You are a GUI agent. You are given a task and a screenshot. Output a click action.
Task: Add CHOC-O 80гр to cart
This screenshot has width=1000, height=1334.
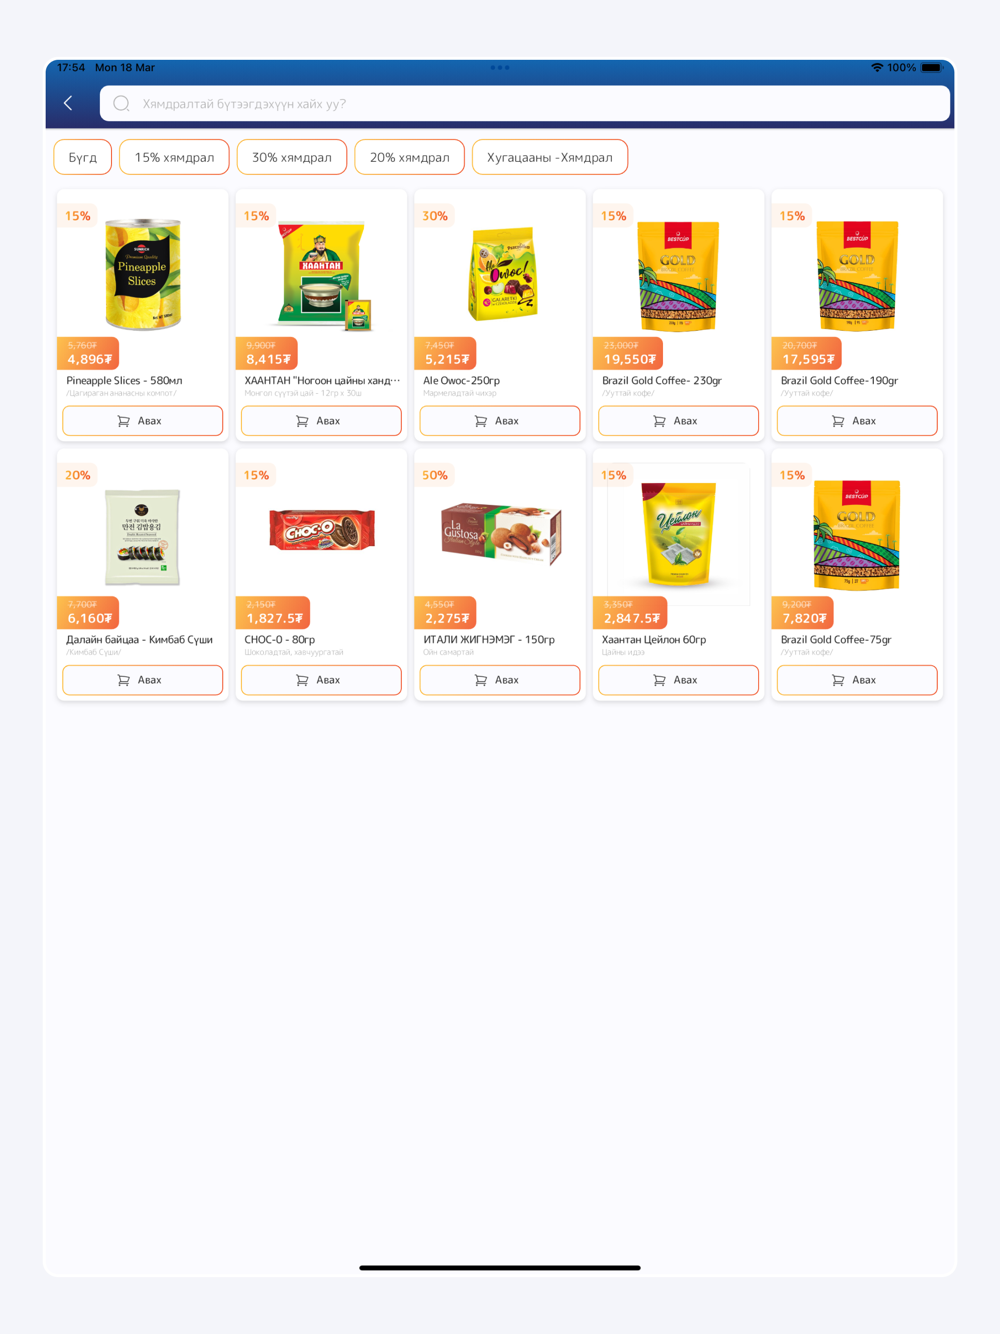[x=321, y=680]
